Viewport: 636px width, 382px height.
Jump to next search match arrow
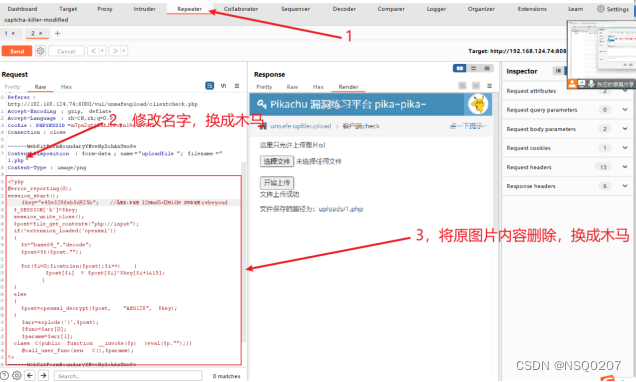pos(43,376)
